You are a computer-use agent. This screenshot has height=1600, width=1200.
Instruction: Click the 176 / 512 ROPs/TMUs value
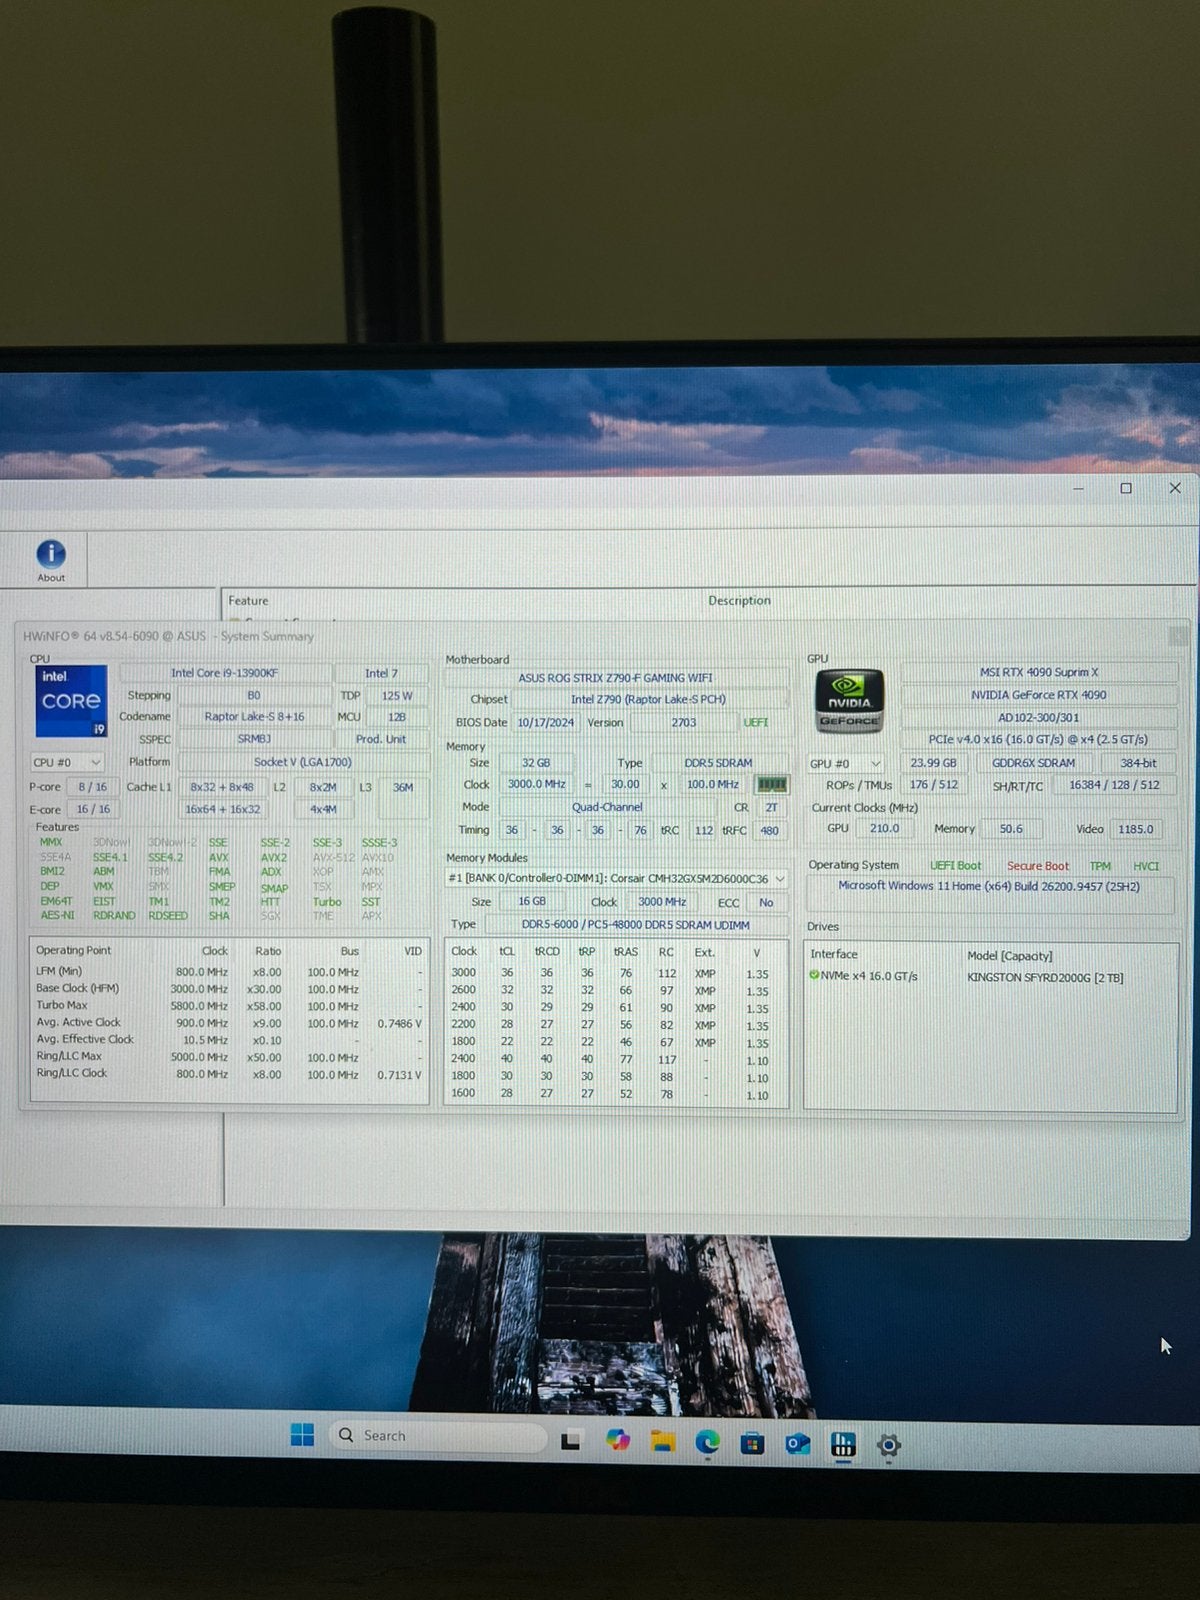click(934, 785)
